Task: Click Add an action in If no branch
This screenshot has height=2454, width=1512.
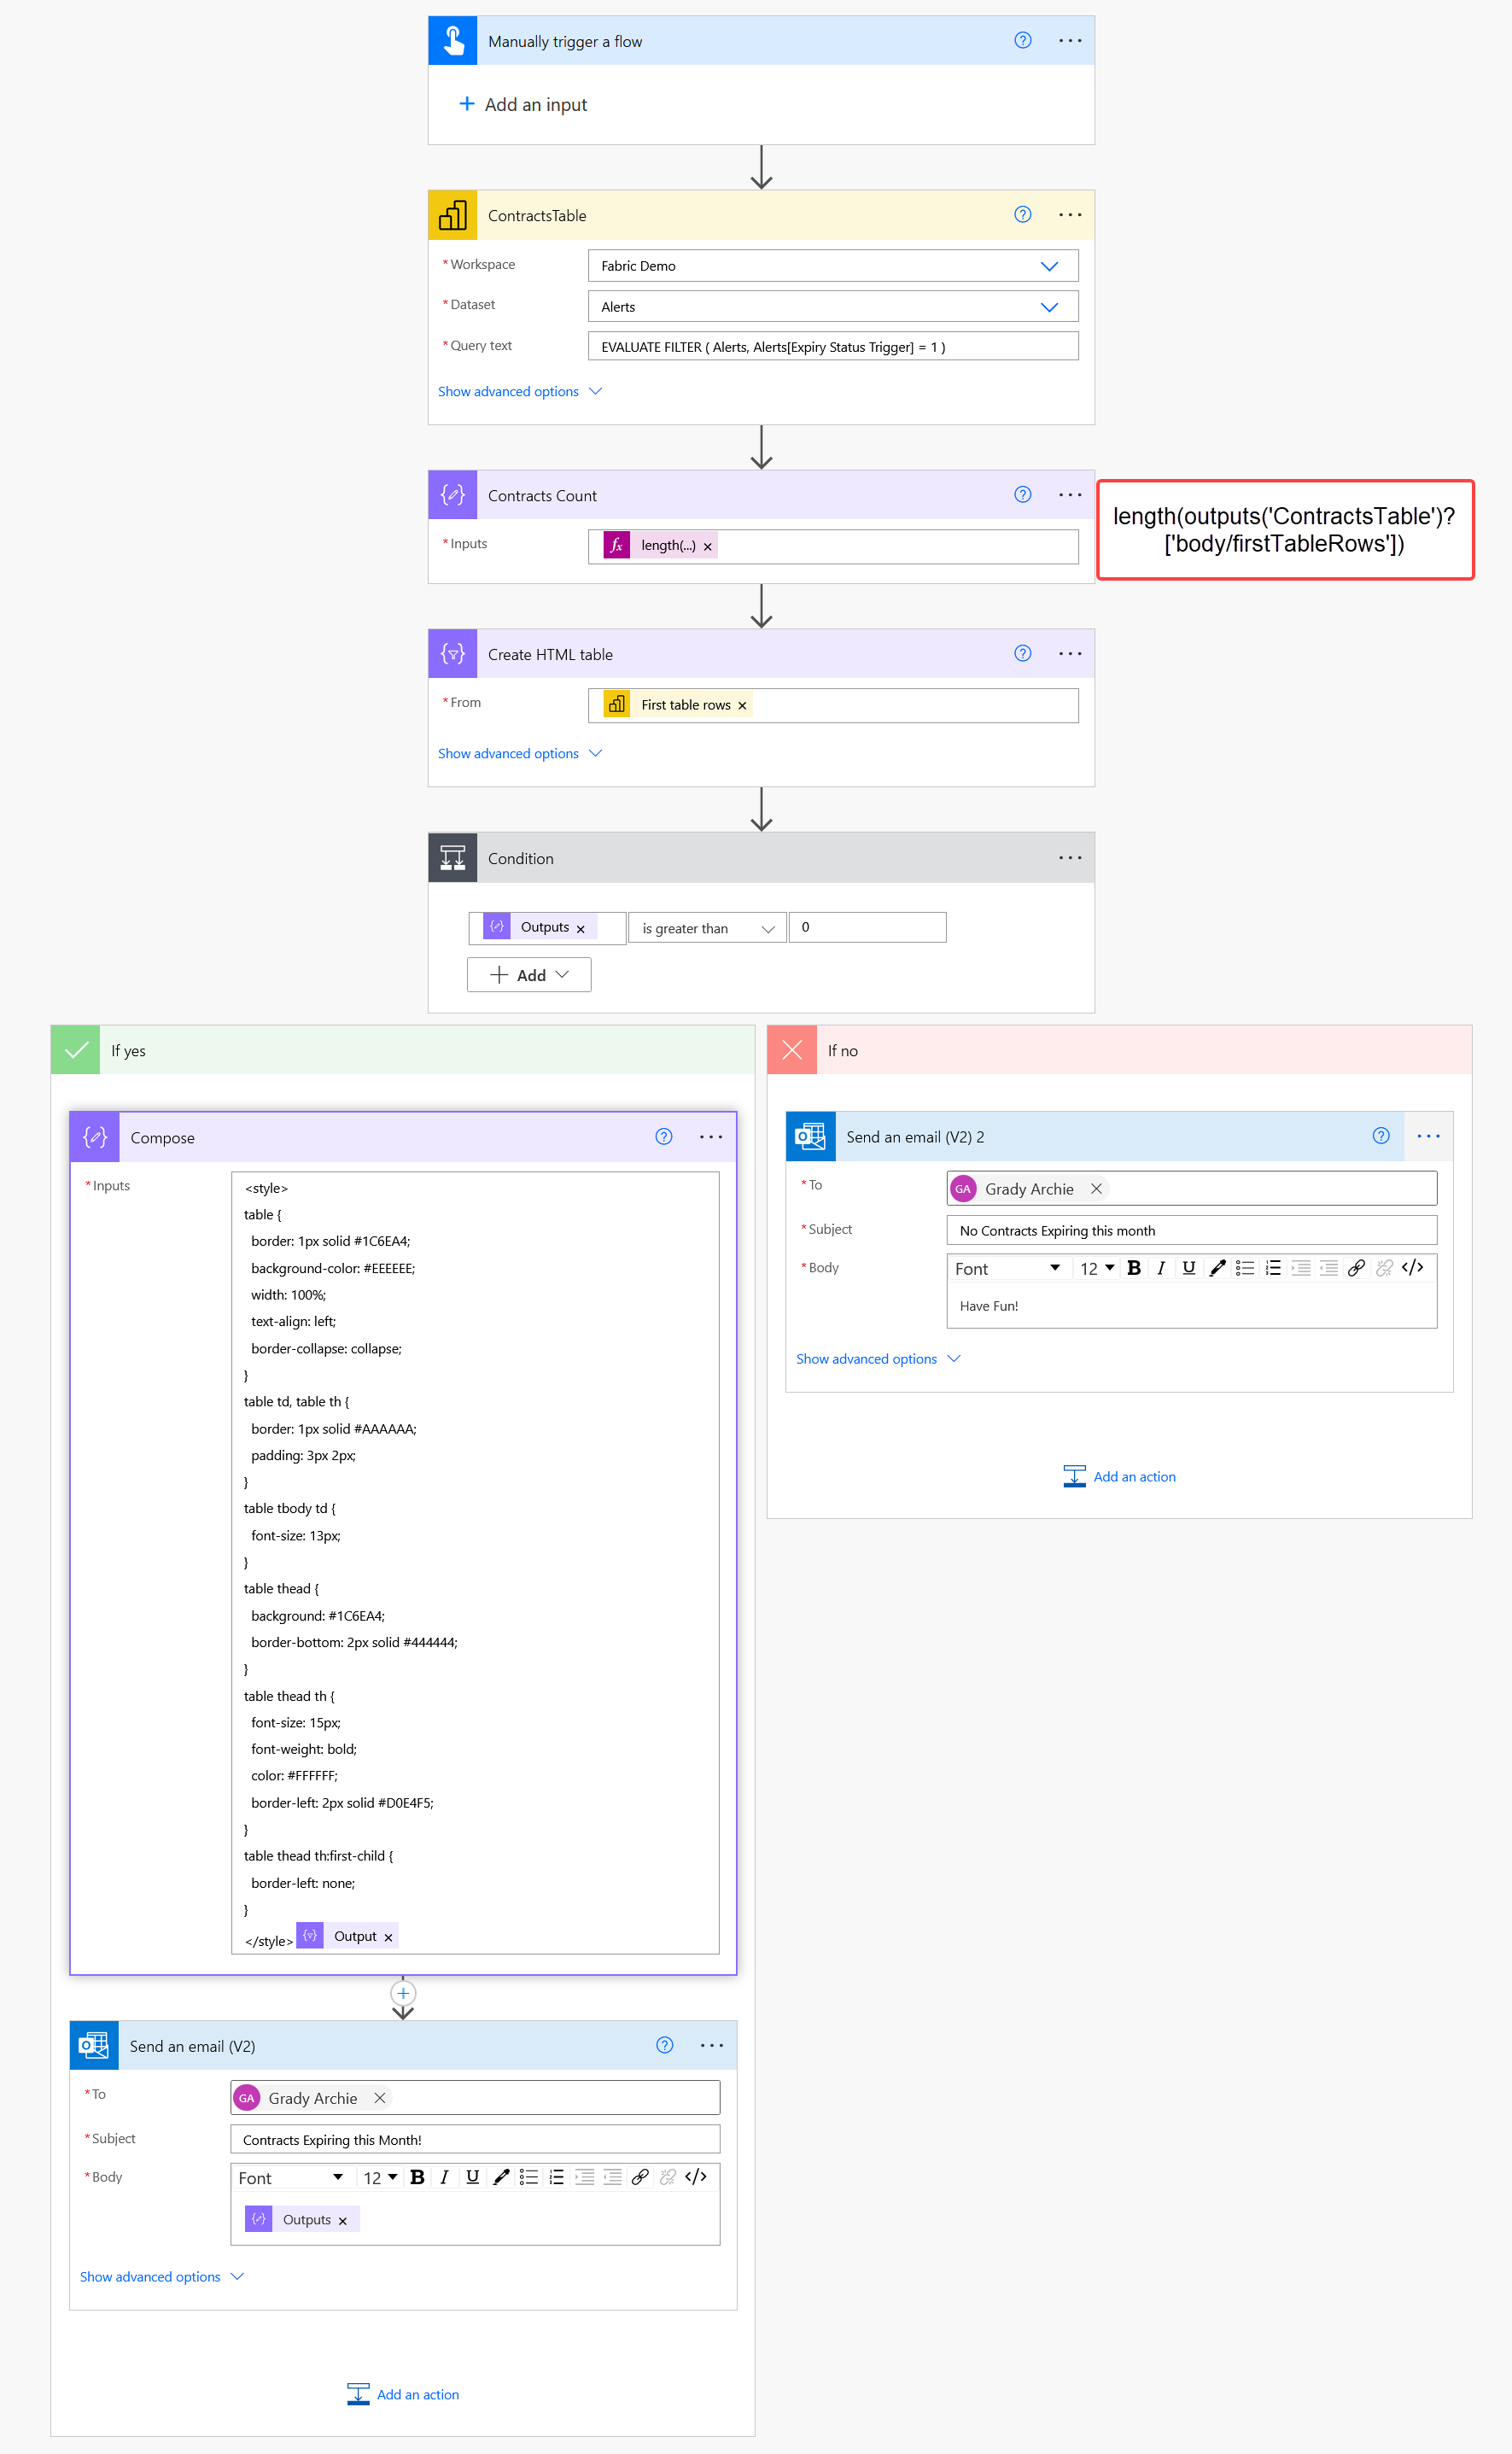Action: point(1120,1477)
